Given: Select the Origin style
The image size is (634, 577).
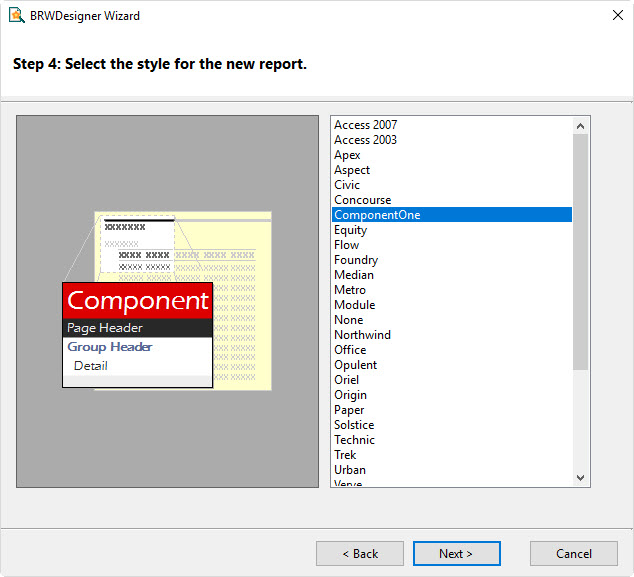Looking at the screenshot, I should (x=452, y=394).
